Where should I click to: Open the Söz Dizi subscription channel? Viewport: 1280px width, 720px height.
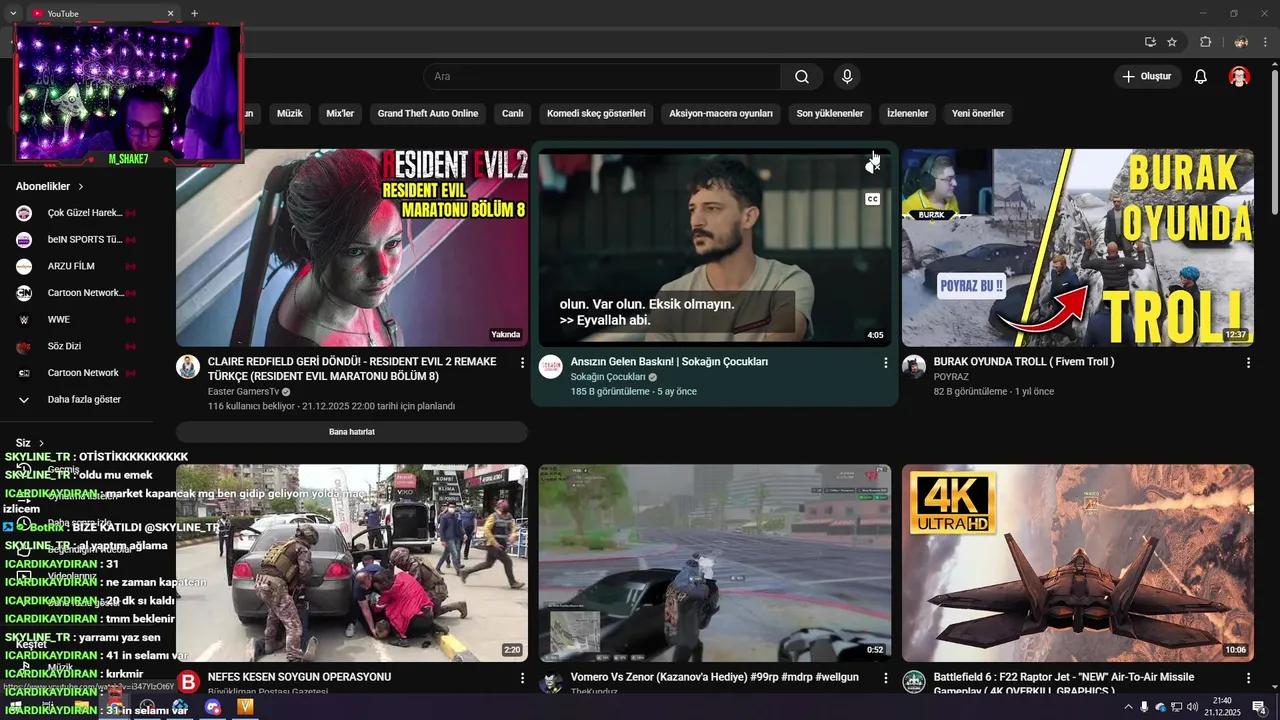(x=75, y=346)
